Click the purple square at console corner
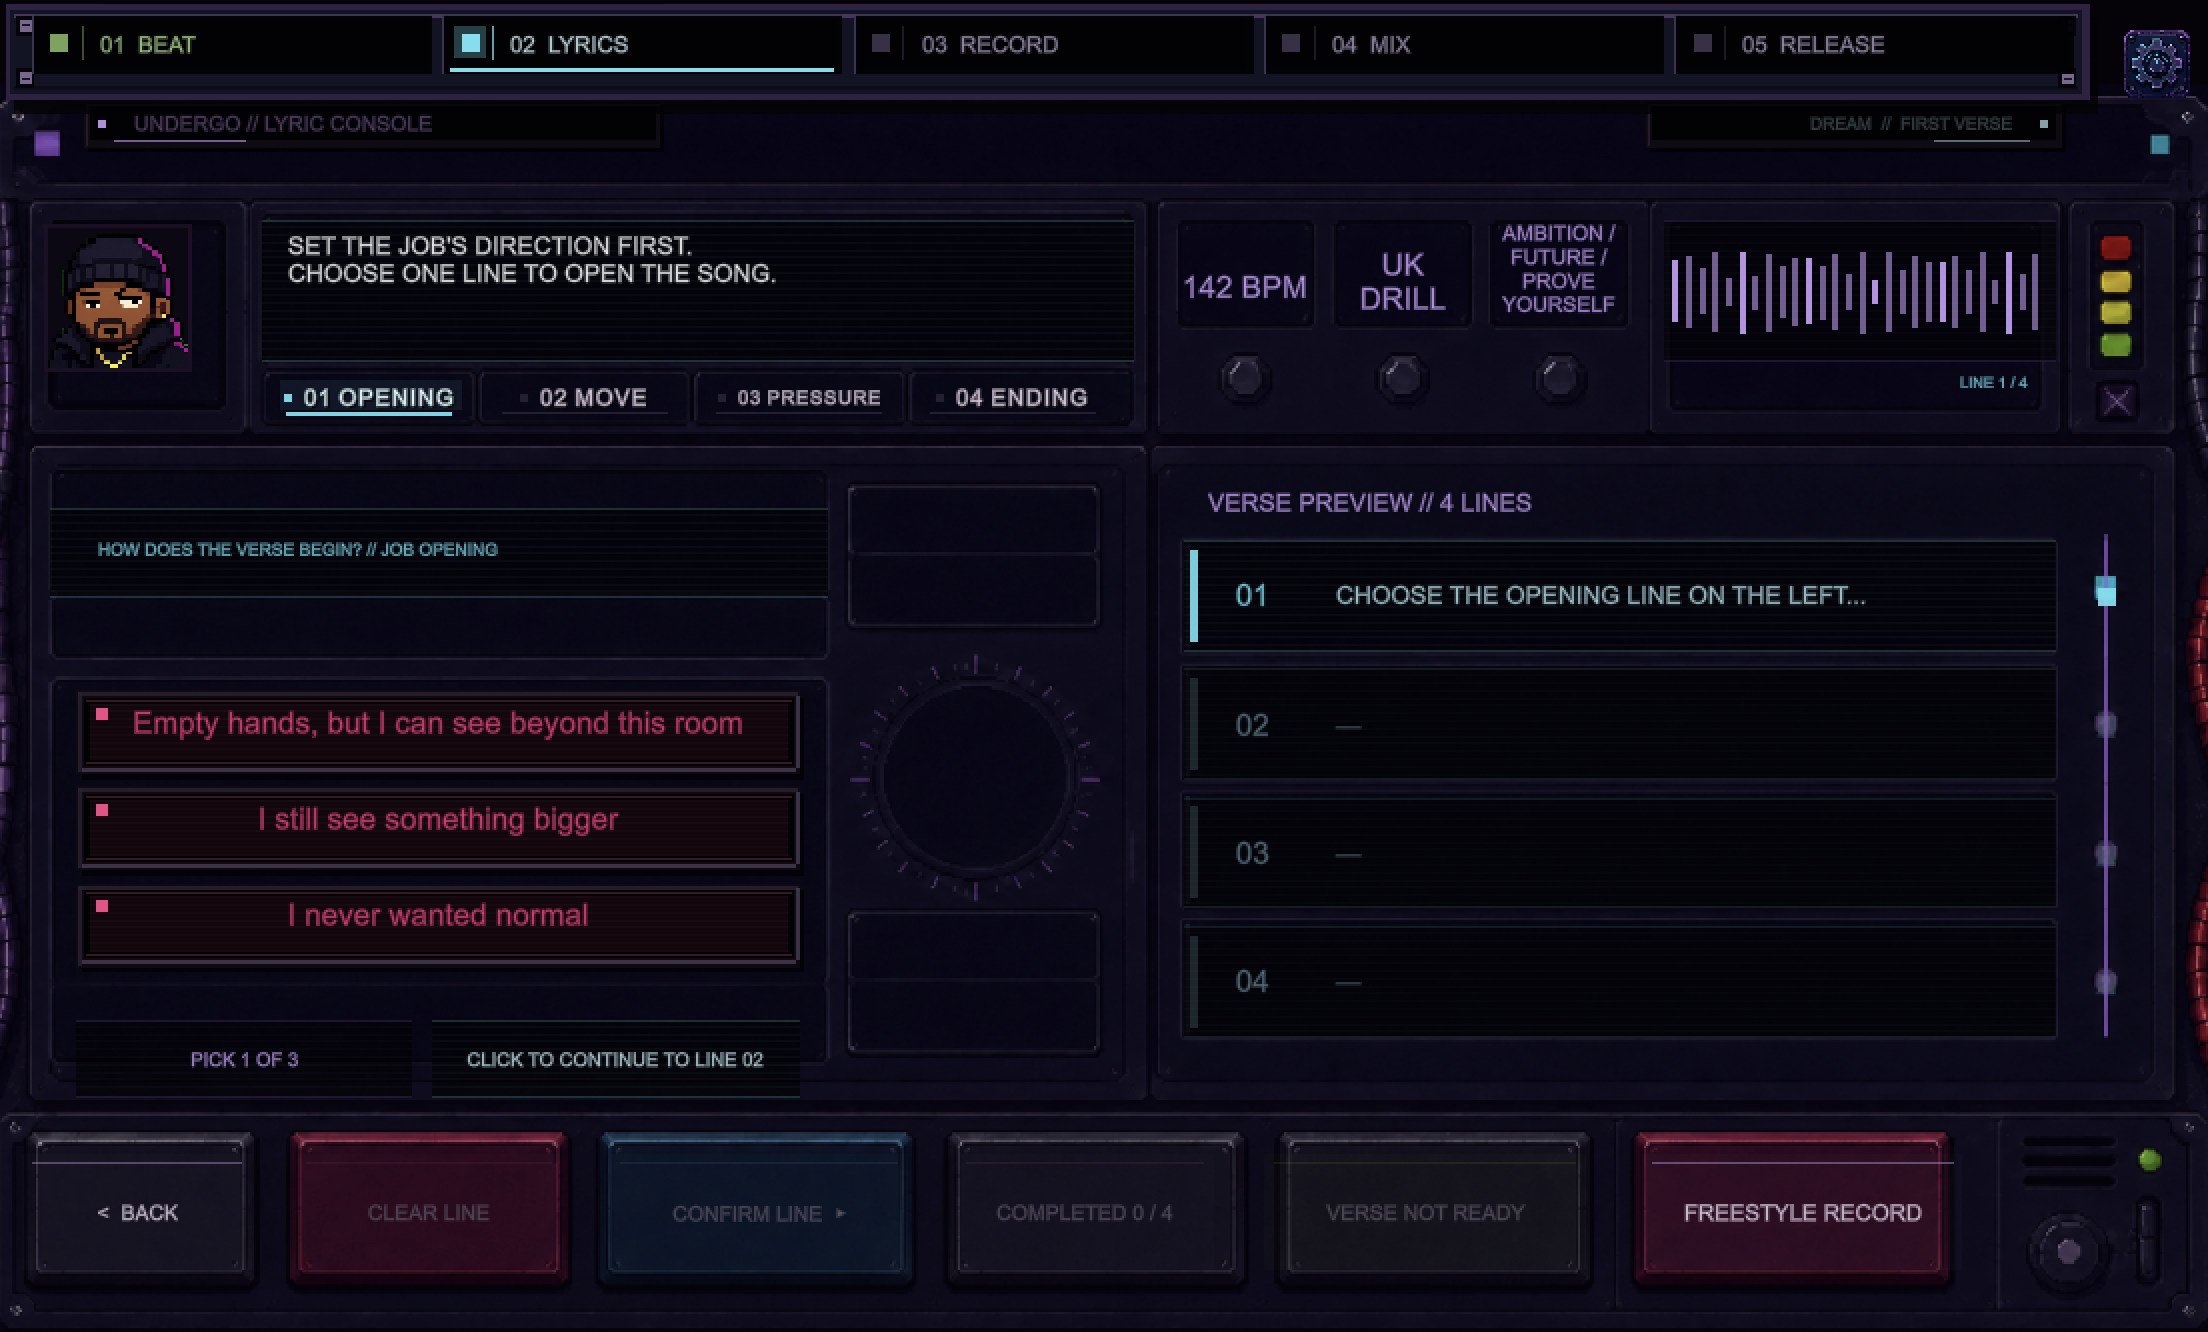2208x1332 pixels. tap(47, 144)
